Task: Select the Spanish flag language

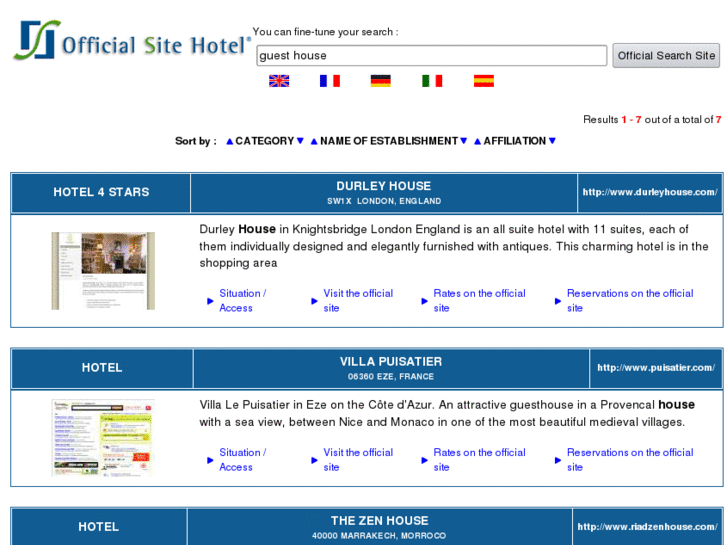Action: pos(484,81)
